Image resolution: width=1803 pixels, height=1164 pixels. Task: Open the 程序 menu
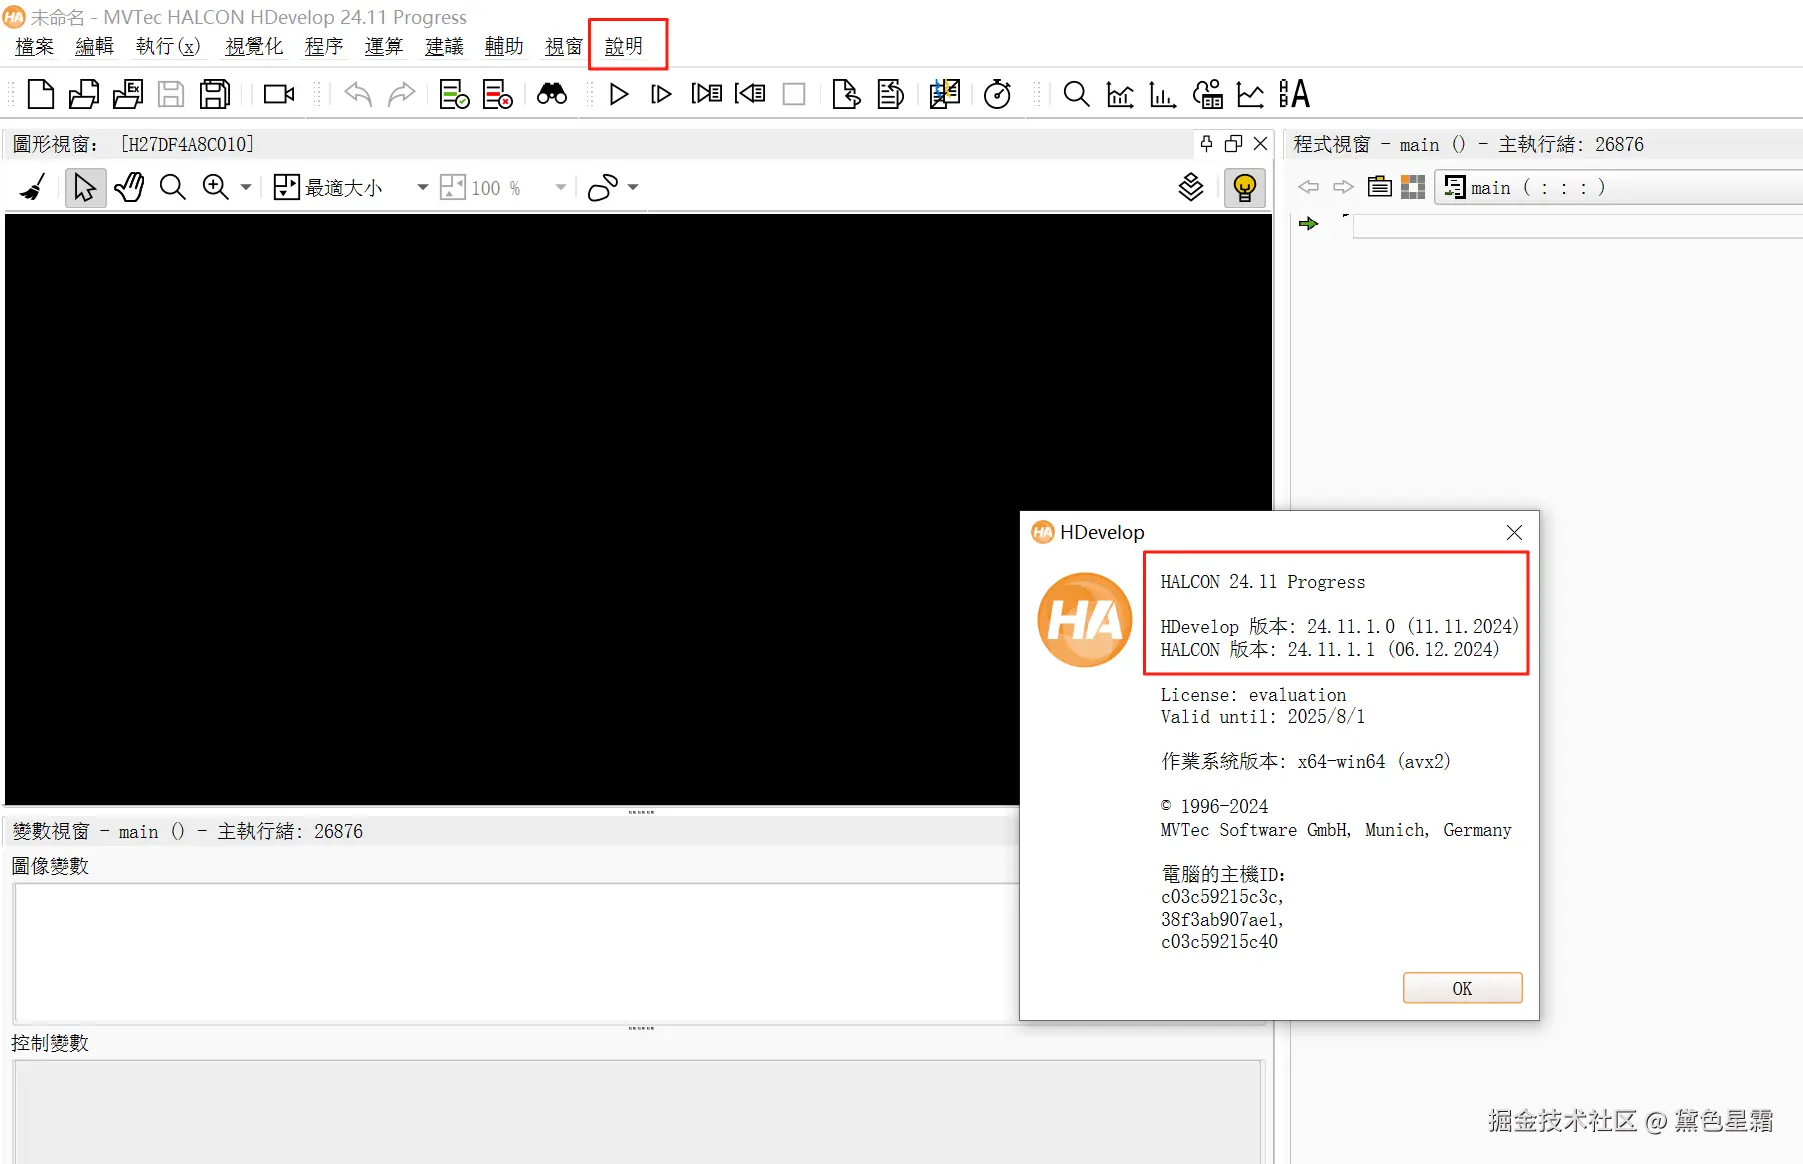coord(324,46)
